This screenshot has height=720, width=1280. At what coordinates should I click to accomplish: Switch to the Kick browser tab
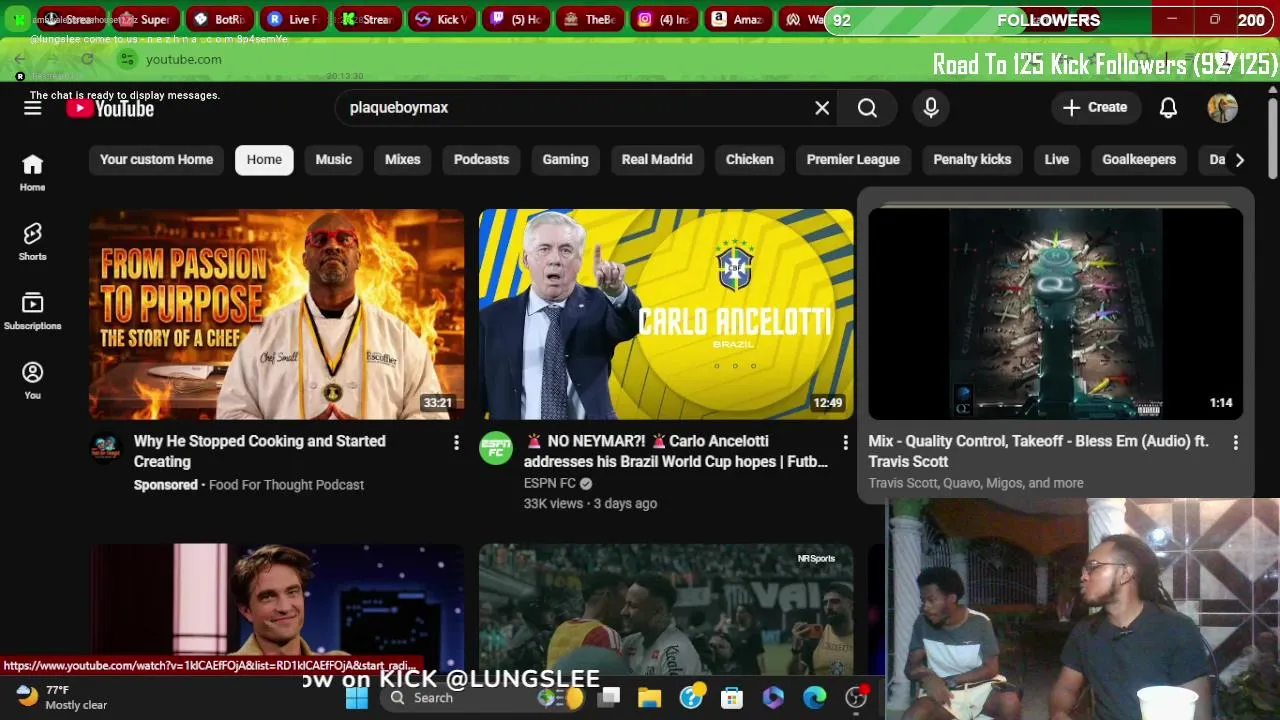[x=441, y=19]
